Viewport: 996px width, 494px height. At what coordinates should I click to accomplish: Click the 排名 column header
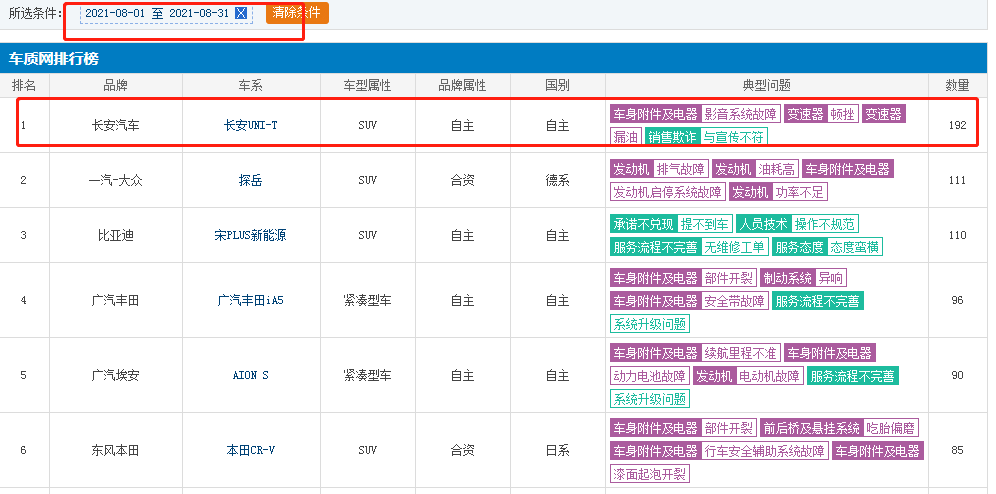point(24,85)
